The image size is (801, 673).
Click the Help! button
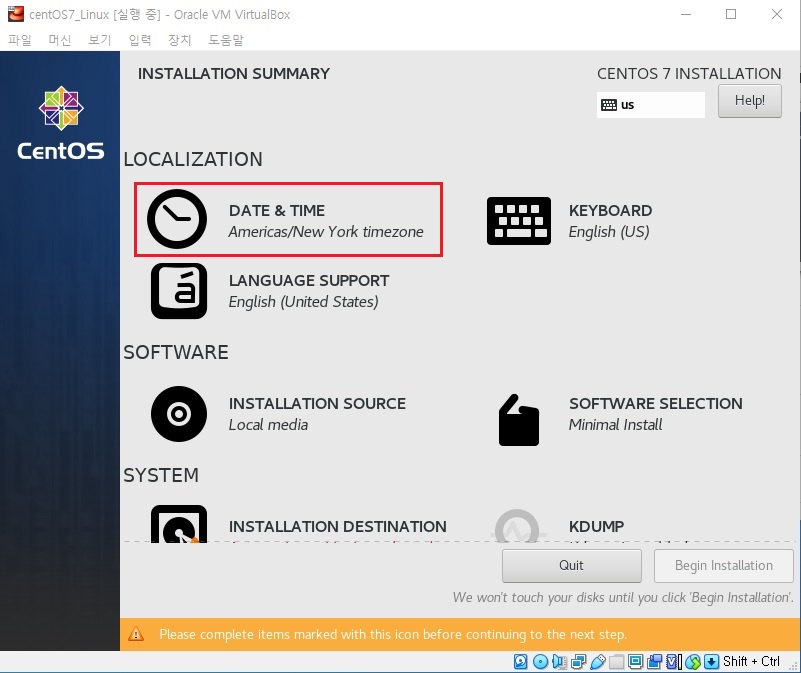click(x=749, y=101)
